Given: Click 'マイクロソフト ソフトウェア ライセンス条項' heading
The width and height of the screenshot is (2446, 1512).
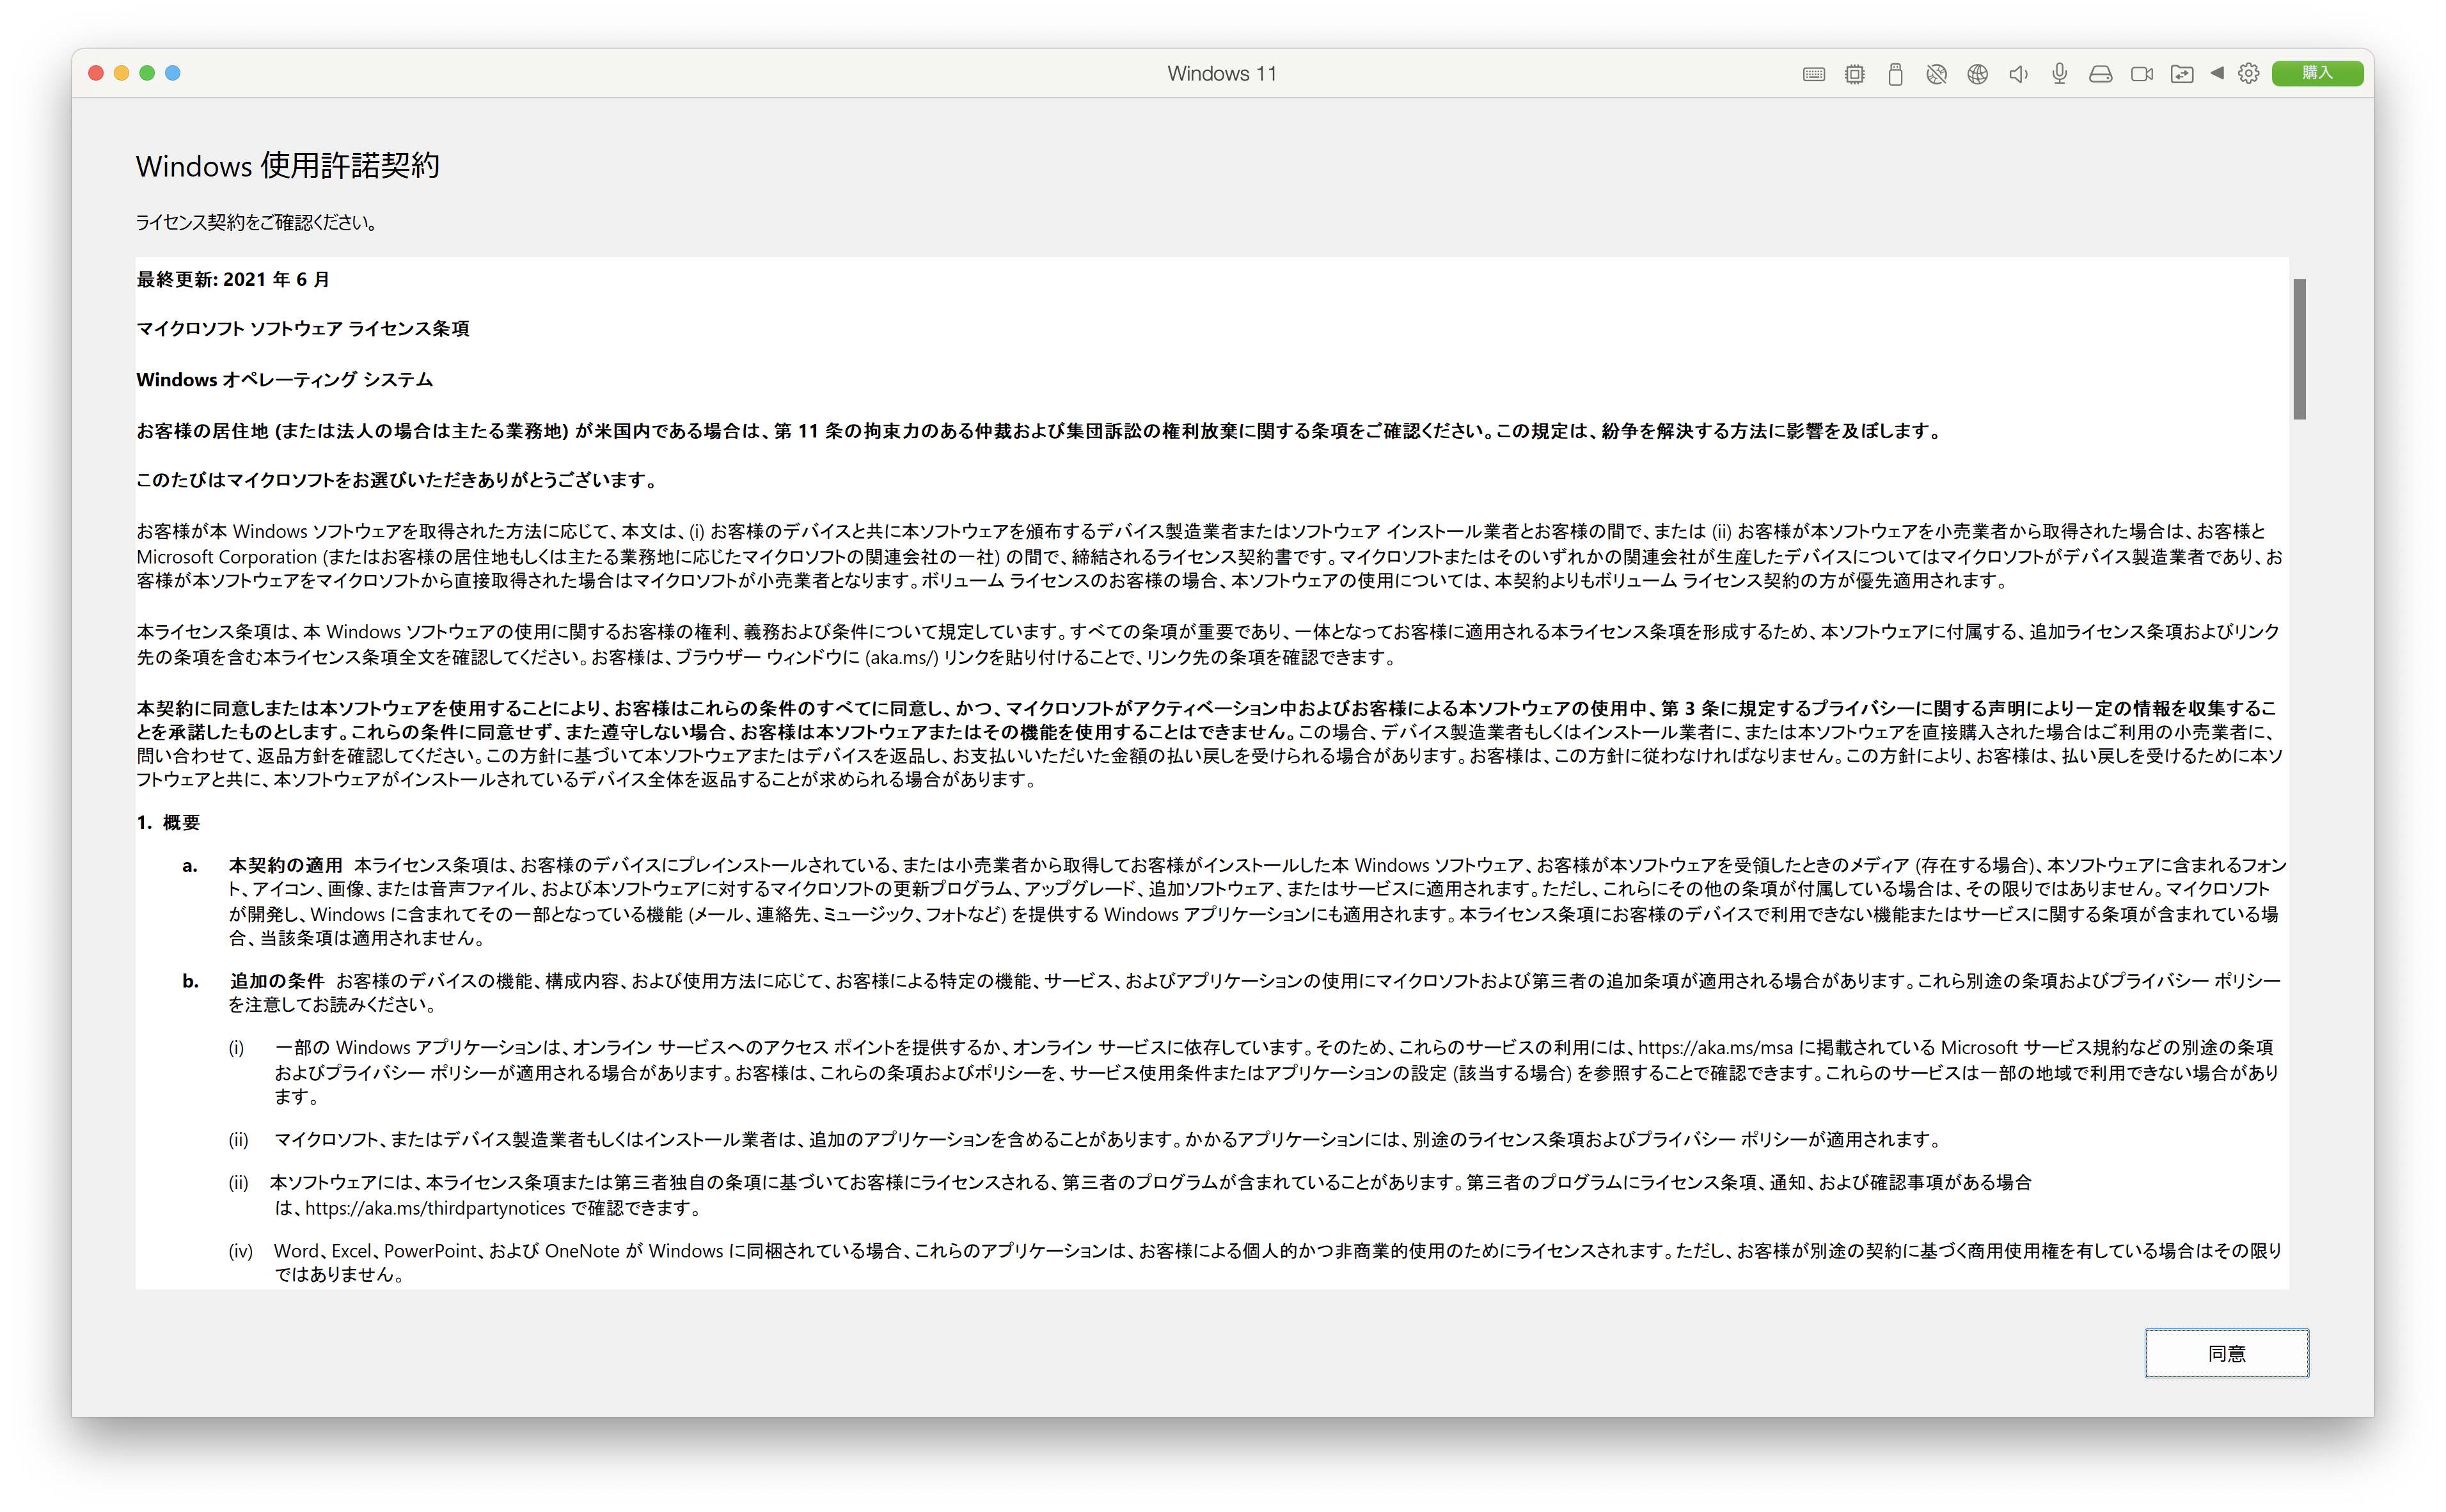Looking at the screenshot, I should [303, 328].
